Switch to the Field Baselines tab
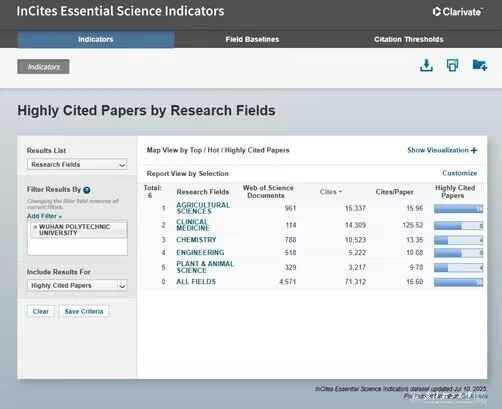The height and width of the screenshot is (409, 502). click(x=252, y=39)
